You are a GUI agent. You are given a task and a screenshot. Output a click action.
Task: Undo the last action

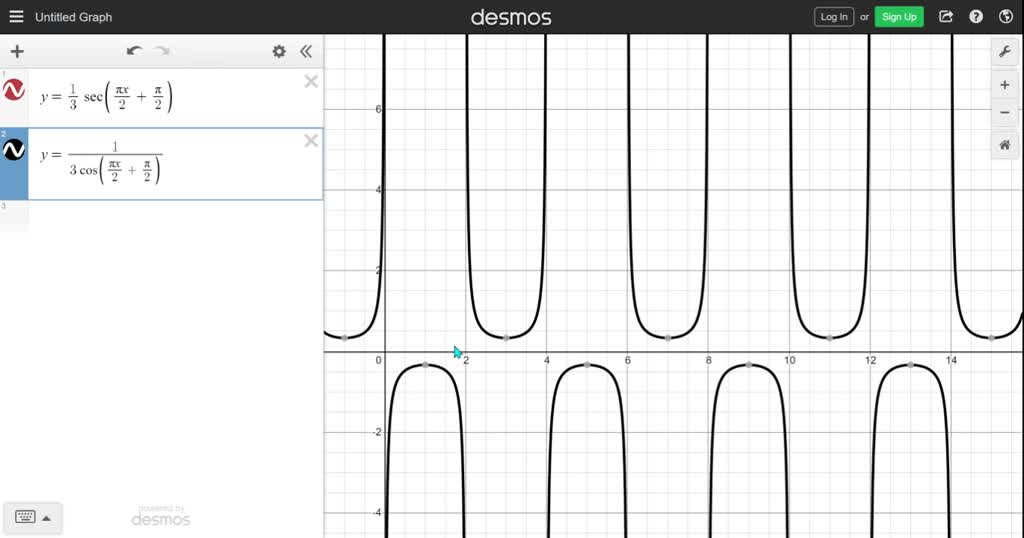134,51
